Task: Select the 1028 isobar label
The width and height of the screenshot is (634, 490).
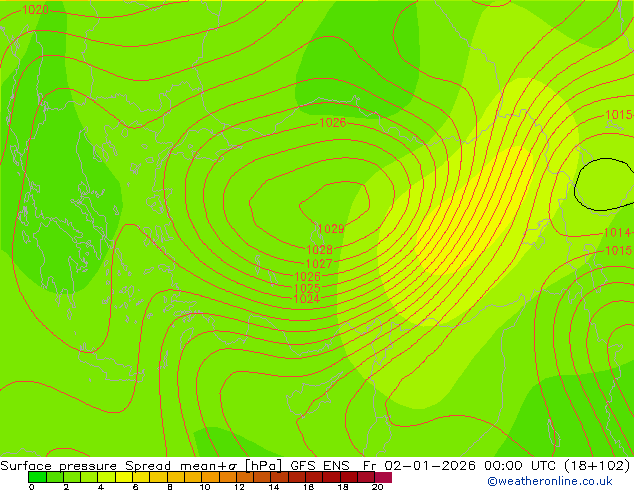Action: tap(319, 249)
